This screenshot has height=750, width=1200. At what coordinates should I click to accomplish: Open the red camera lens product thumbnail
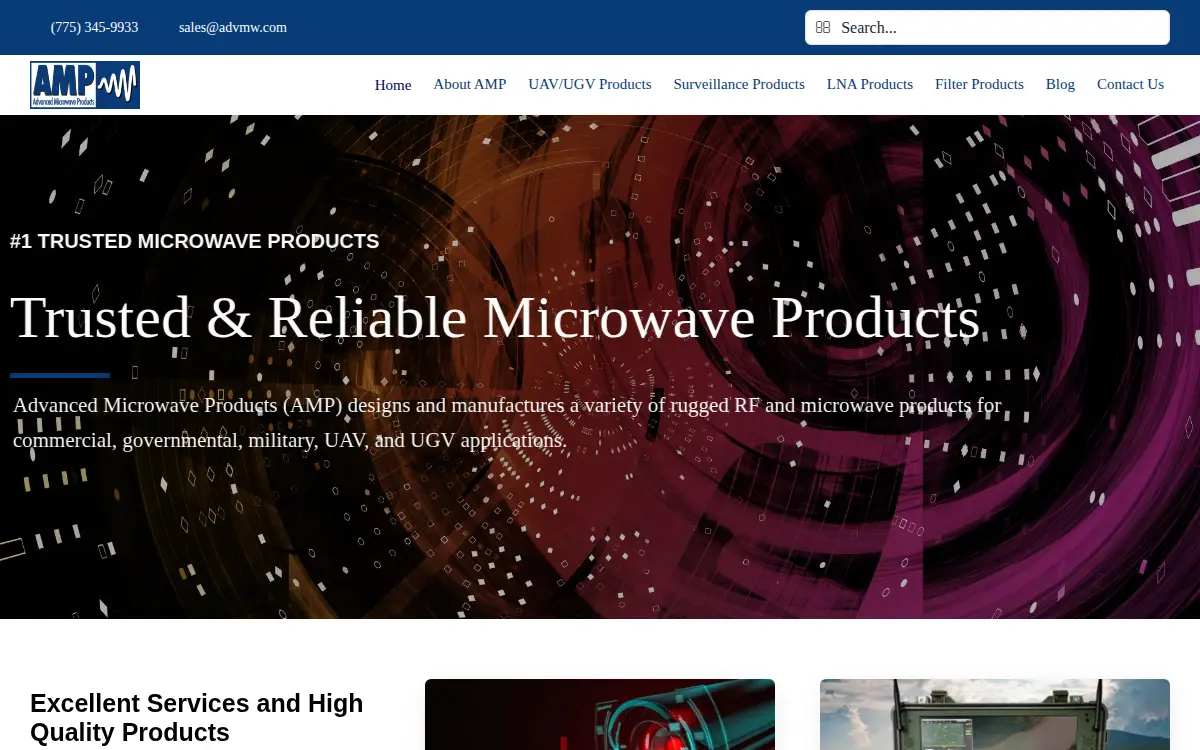coord(600,714)
